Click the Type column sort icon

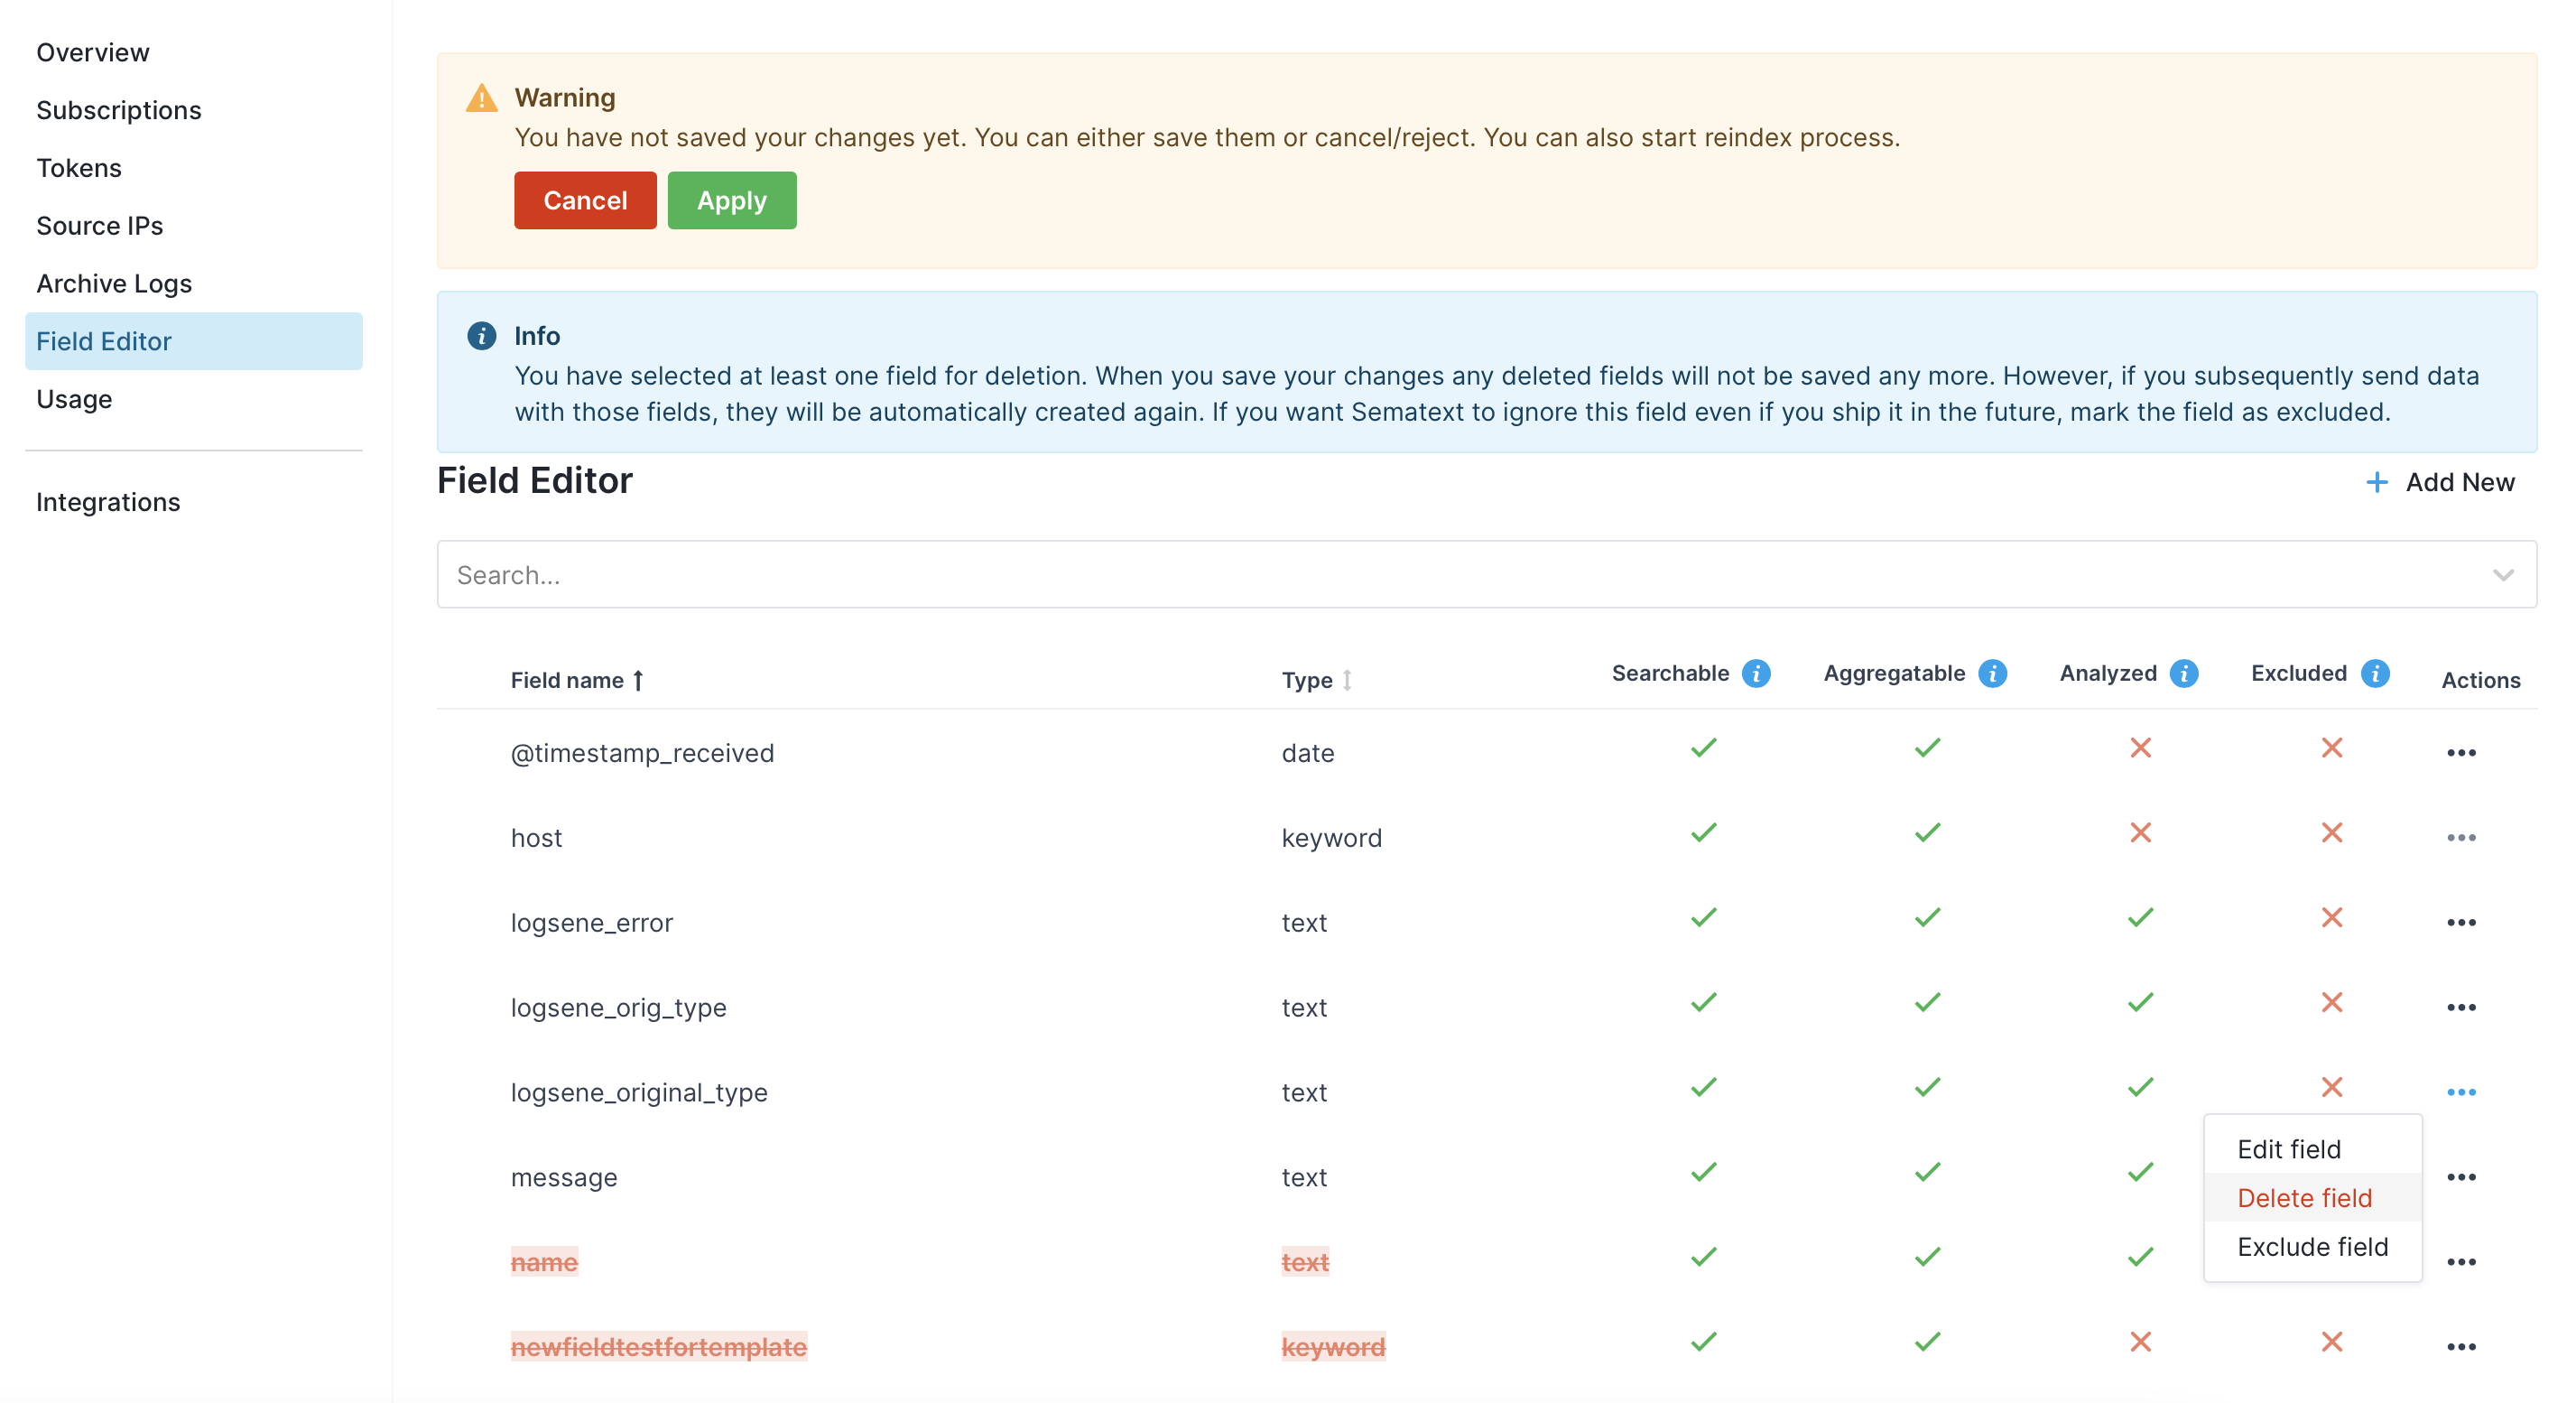point(1347,680)
